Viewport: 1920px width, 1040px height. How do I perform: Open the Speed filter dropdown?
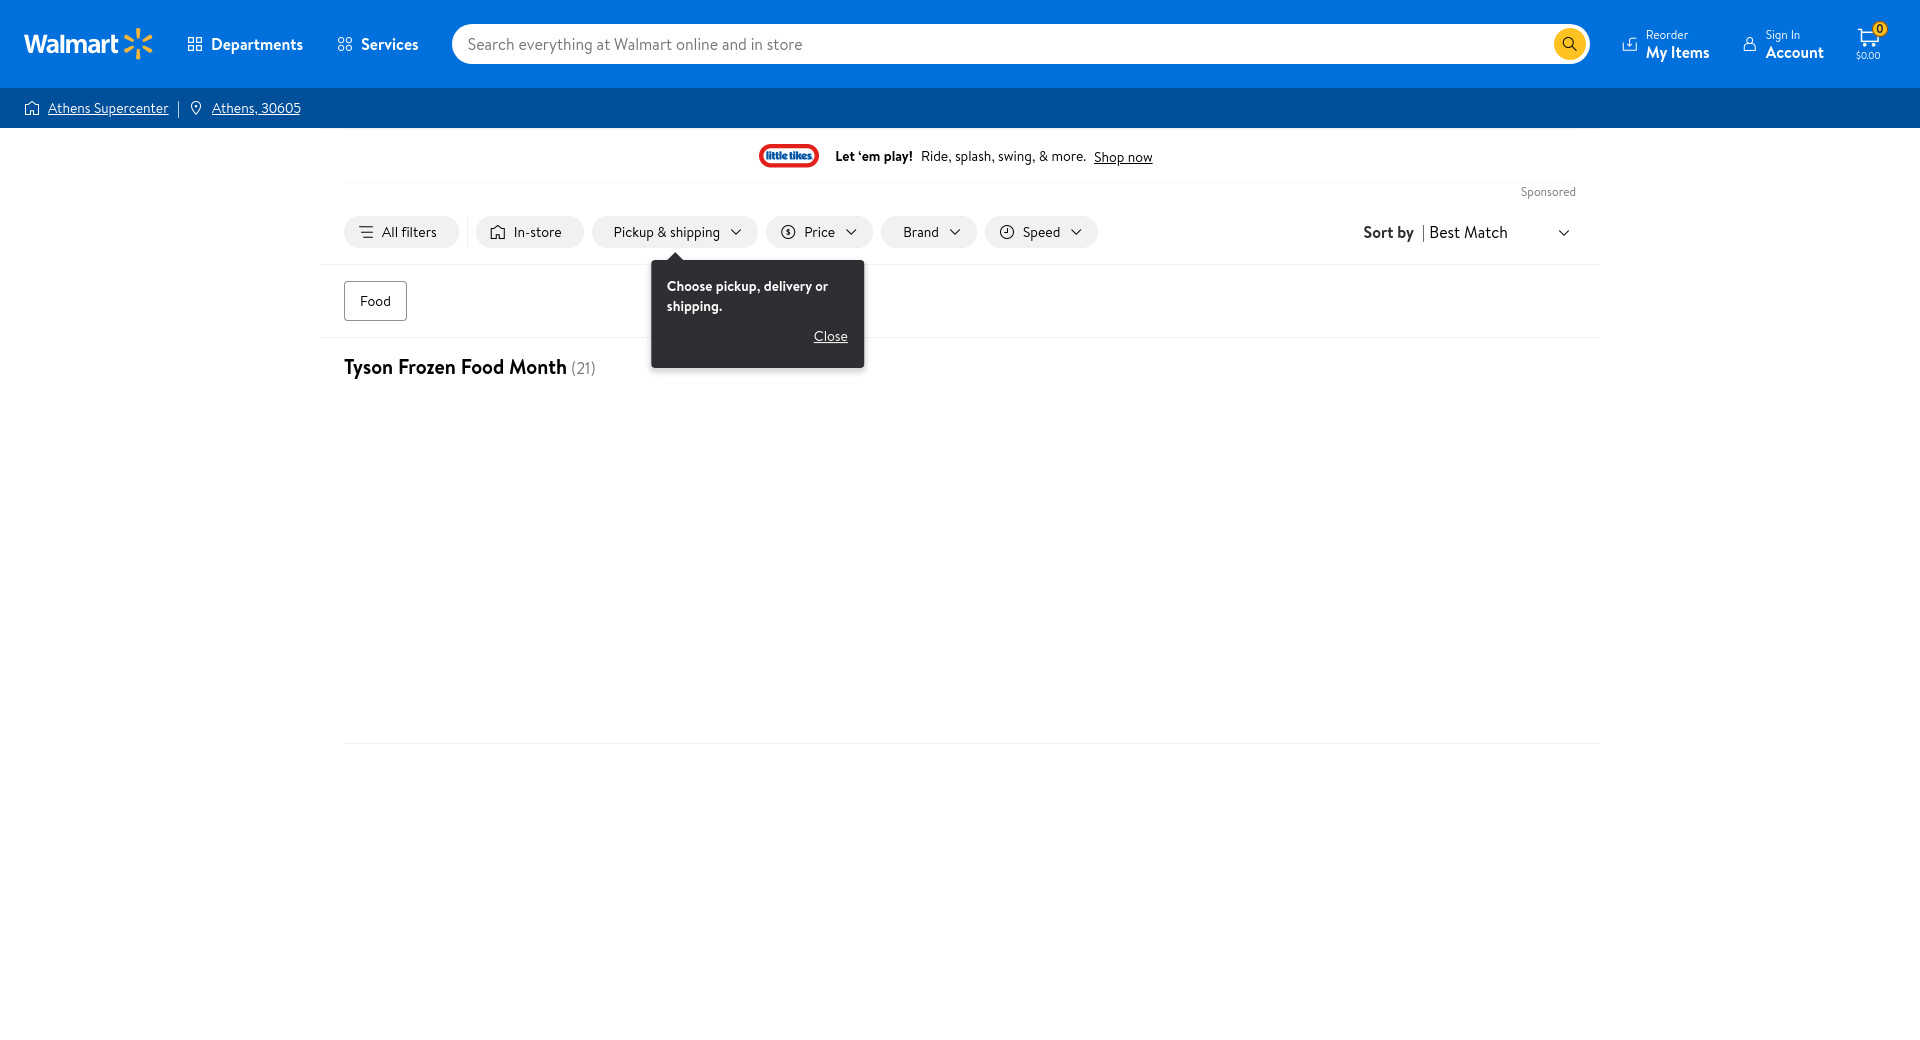1041,232
